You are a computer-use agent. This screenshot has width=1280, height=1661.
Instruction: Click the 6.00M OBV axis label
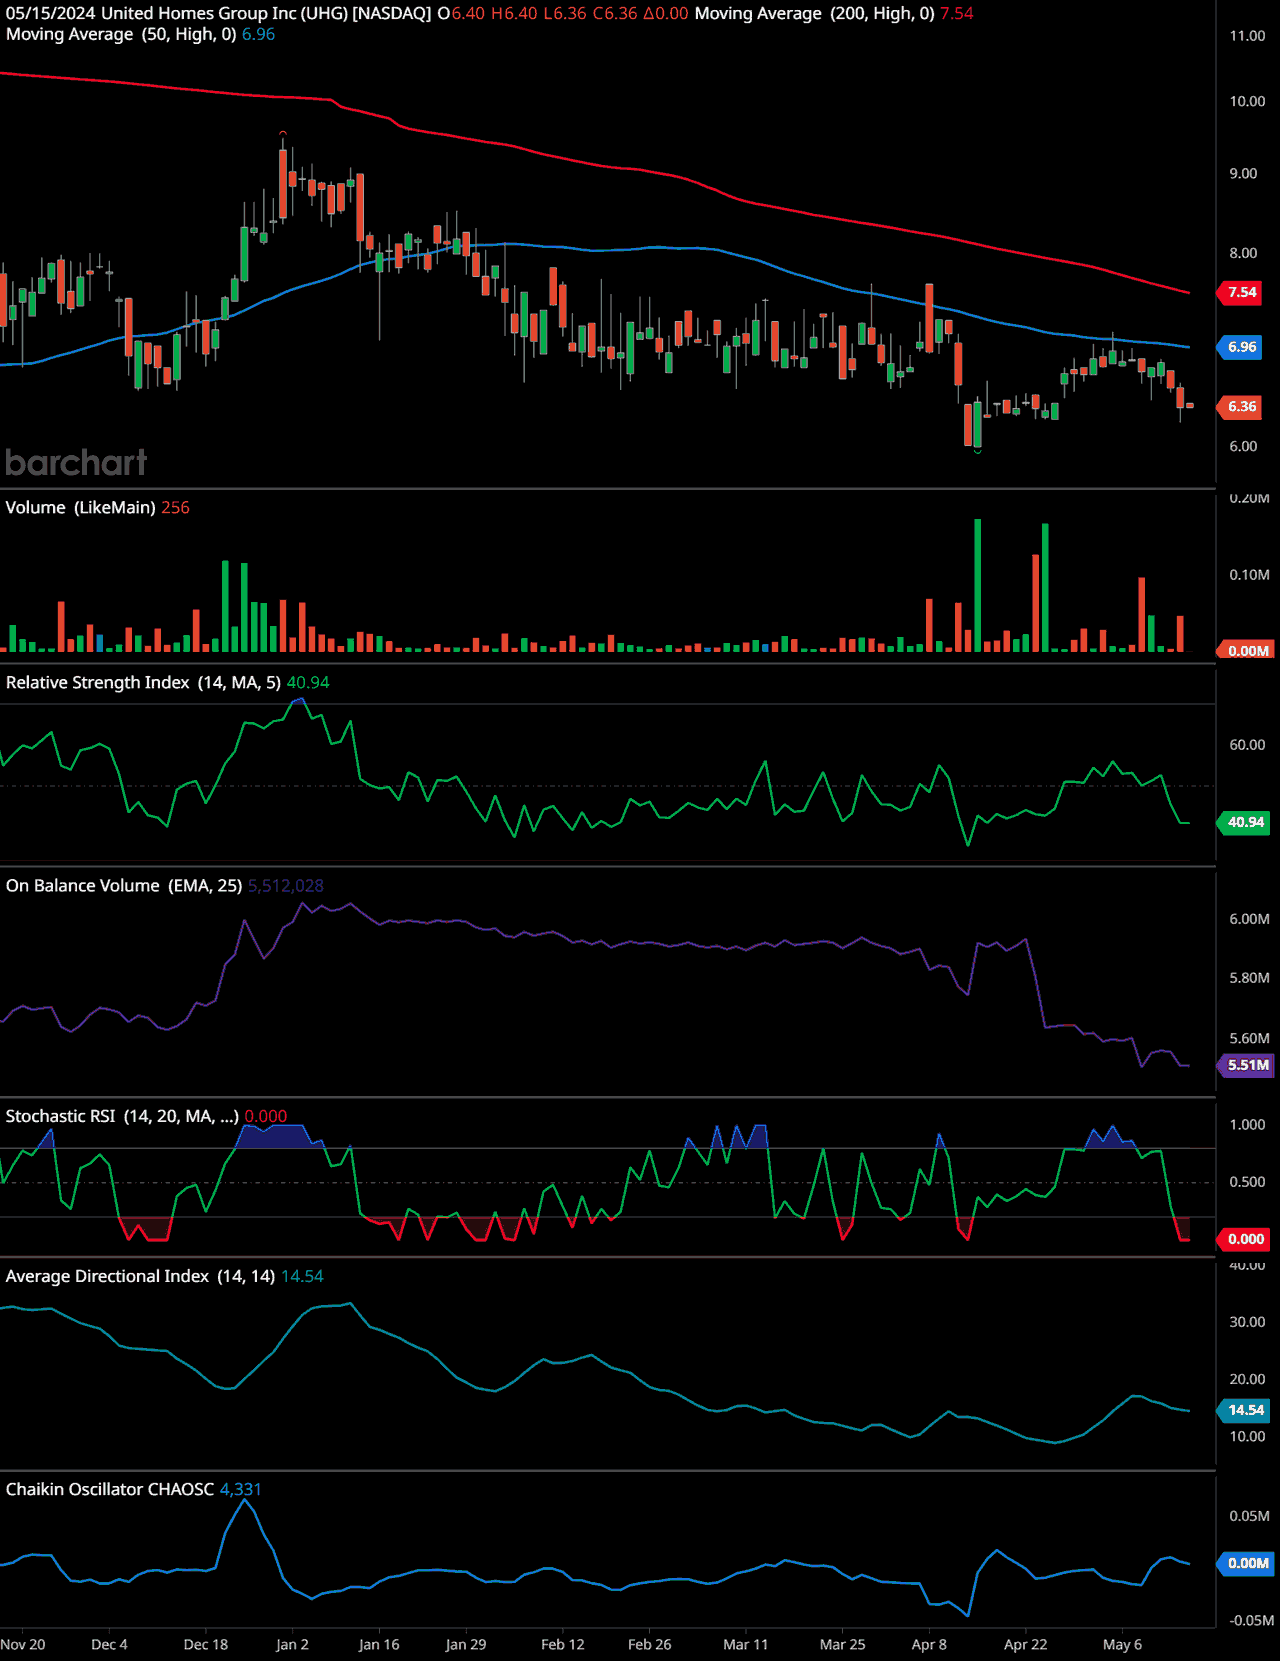click(x=1249, y=919)
